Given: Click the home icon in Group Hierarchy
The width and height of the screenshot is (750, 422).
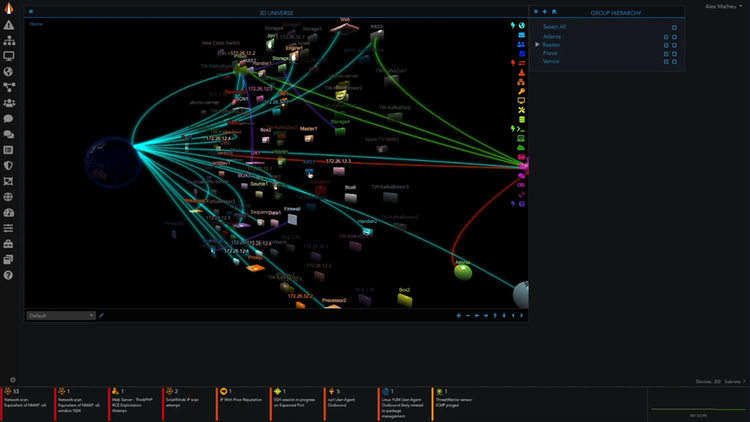Looking at the screenshot, I should (554, 12).
